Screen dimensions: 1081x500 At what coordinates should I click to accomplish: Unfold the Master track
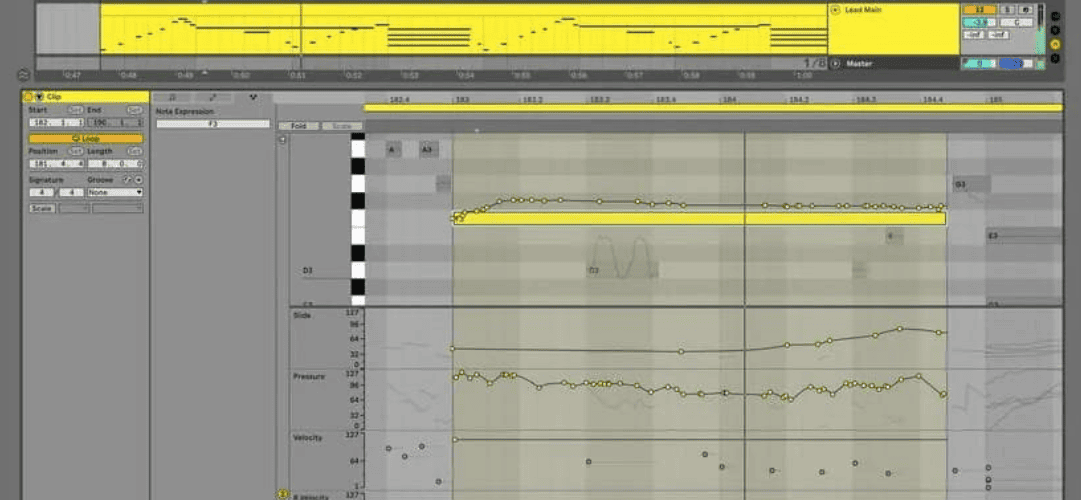click(x=836, y=63)
